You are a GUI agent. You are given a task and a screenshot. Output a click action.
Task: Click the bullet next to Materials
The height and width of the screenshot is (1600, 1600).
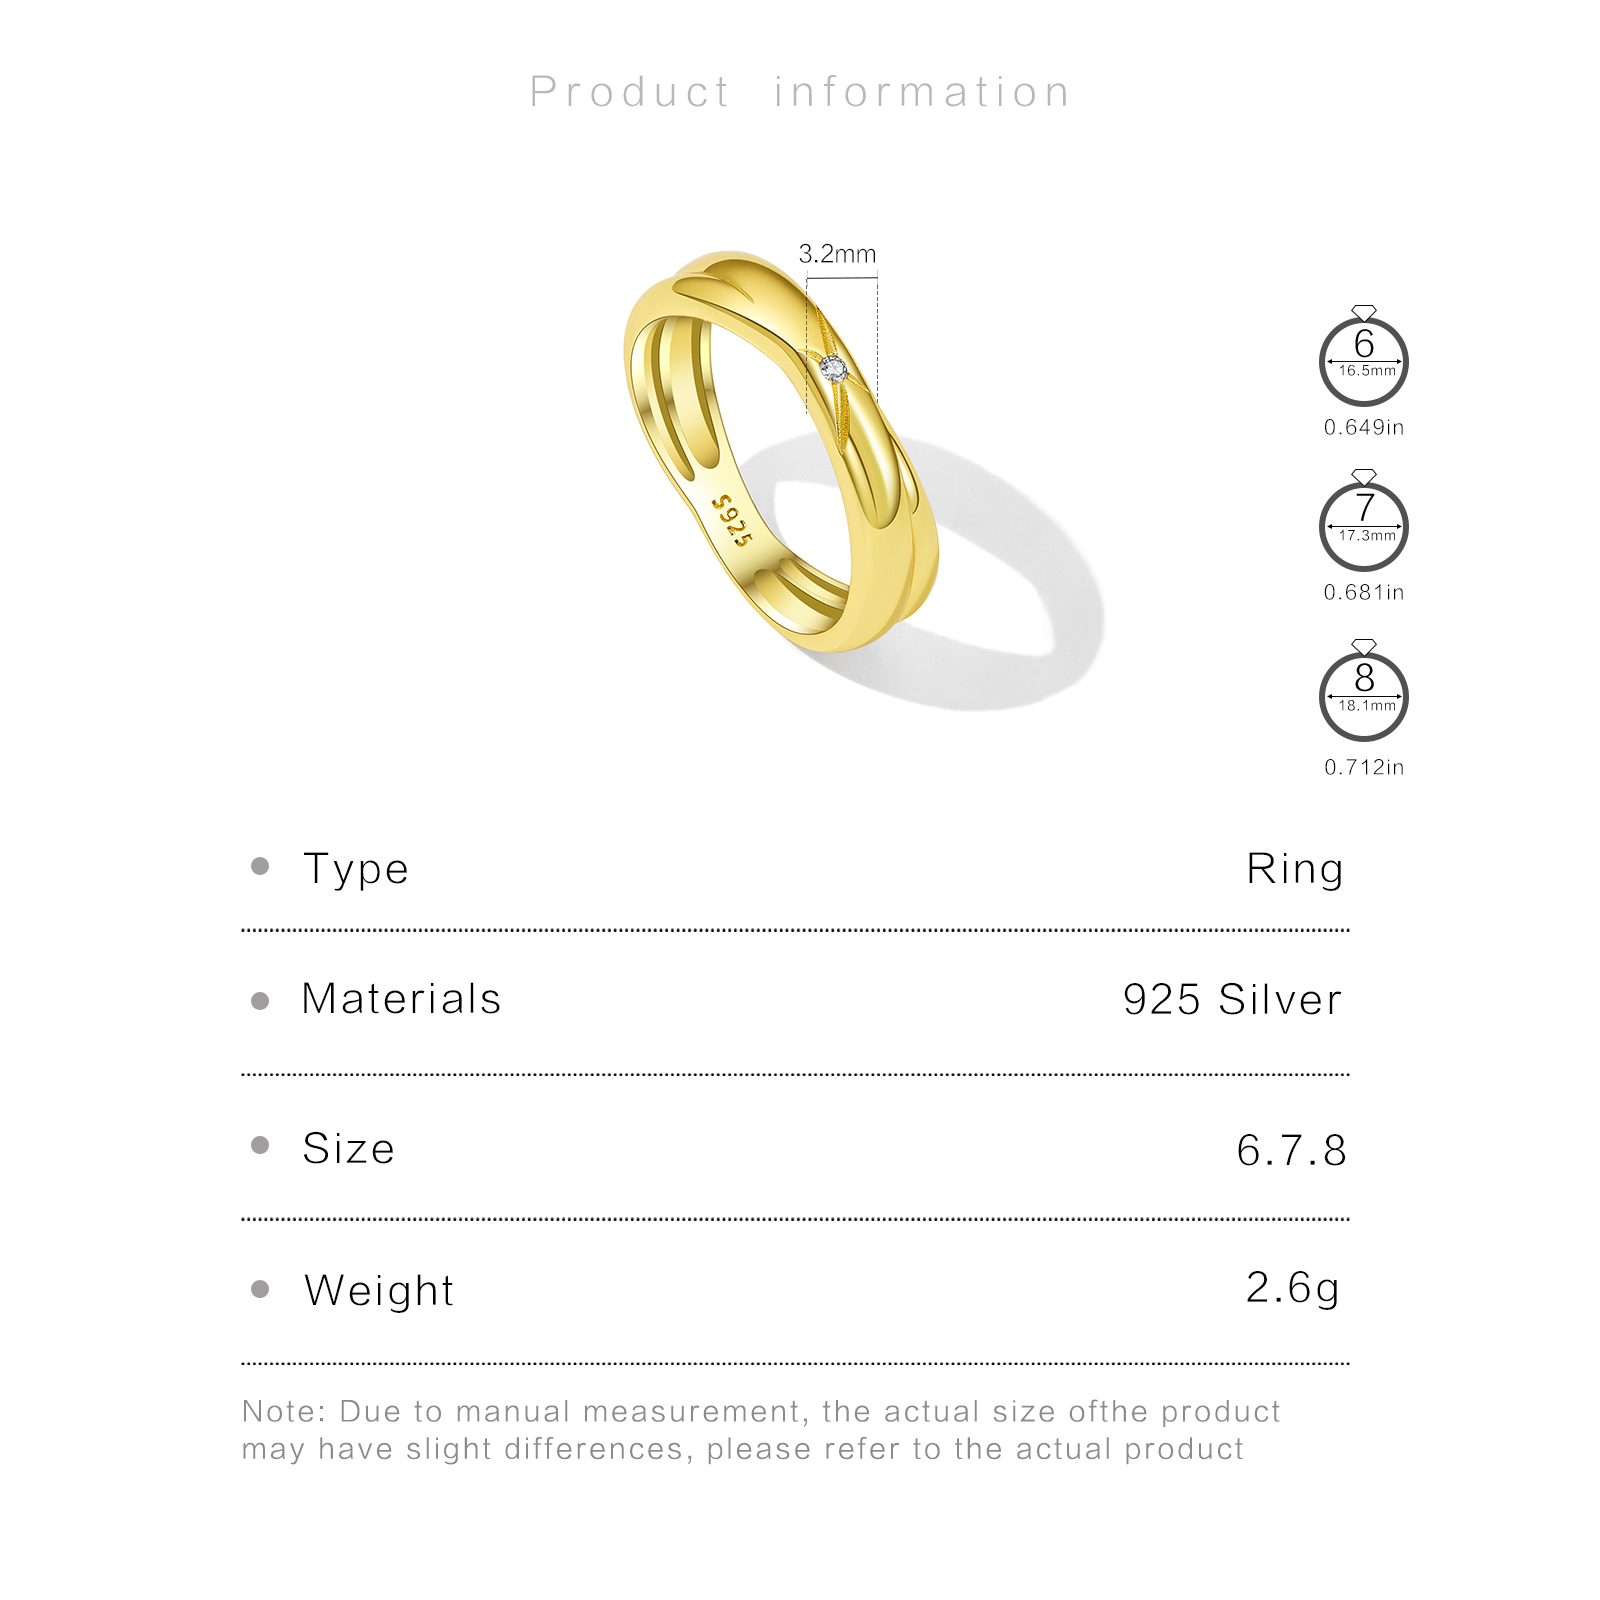[x=260, y=1000]
